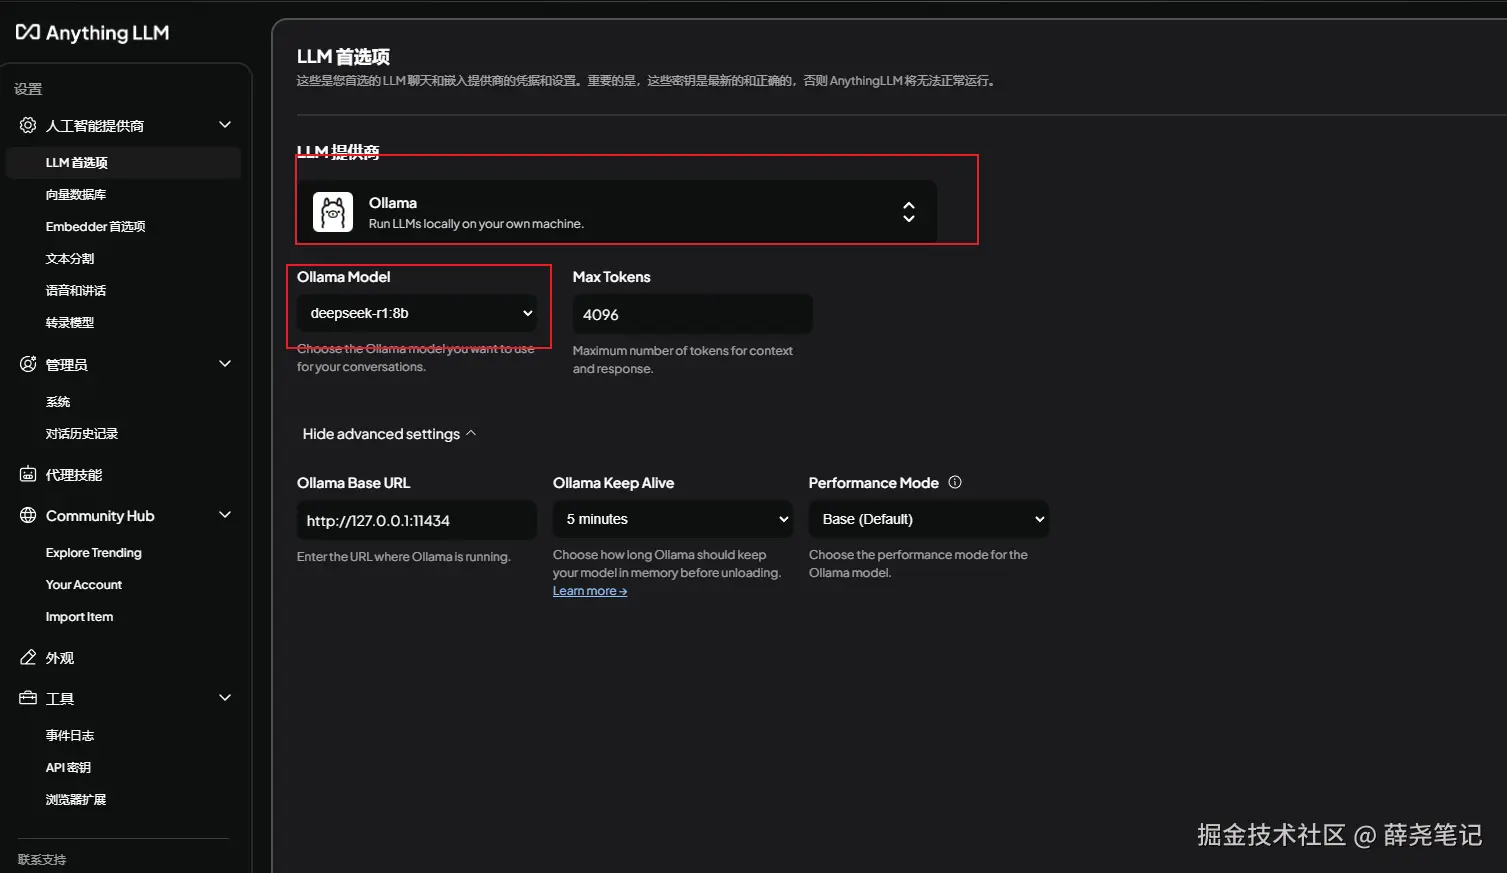This screenshot has height=873, width=1507.
Task: Click the Ollama llama icon
Action: coord(333,212)
